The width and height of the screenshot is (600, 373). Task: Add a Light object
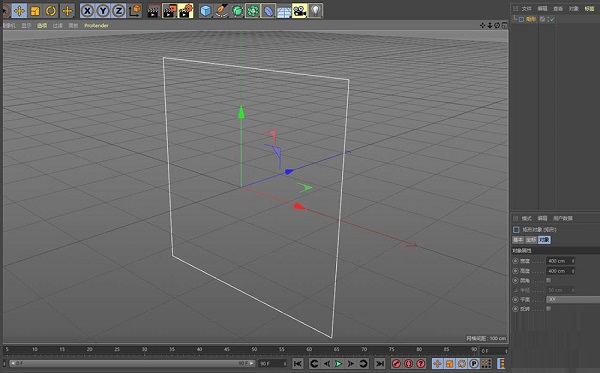pyautogui.click(x=315, y=11)
